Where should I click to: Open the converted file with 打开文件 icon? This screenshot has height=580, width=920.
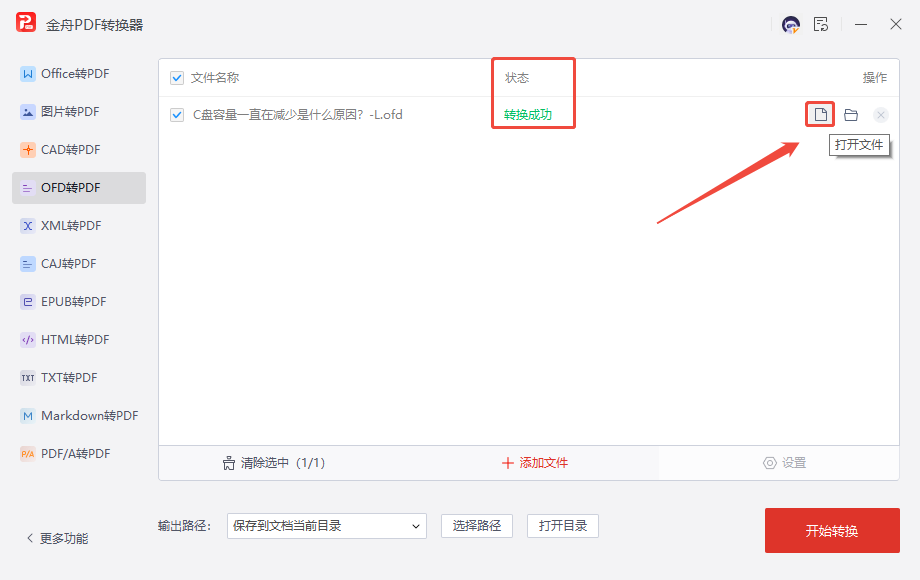(820, 114)
